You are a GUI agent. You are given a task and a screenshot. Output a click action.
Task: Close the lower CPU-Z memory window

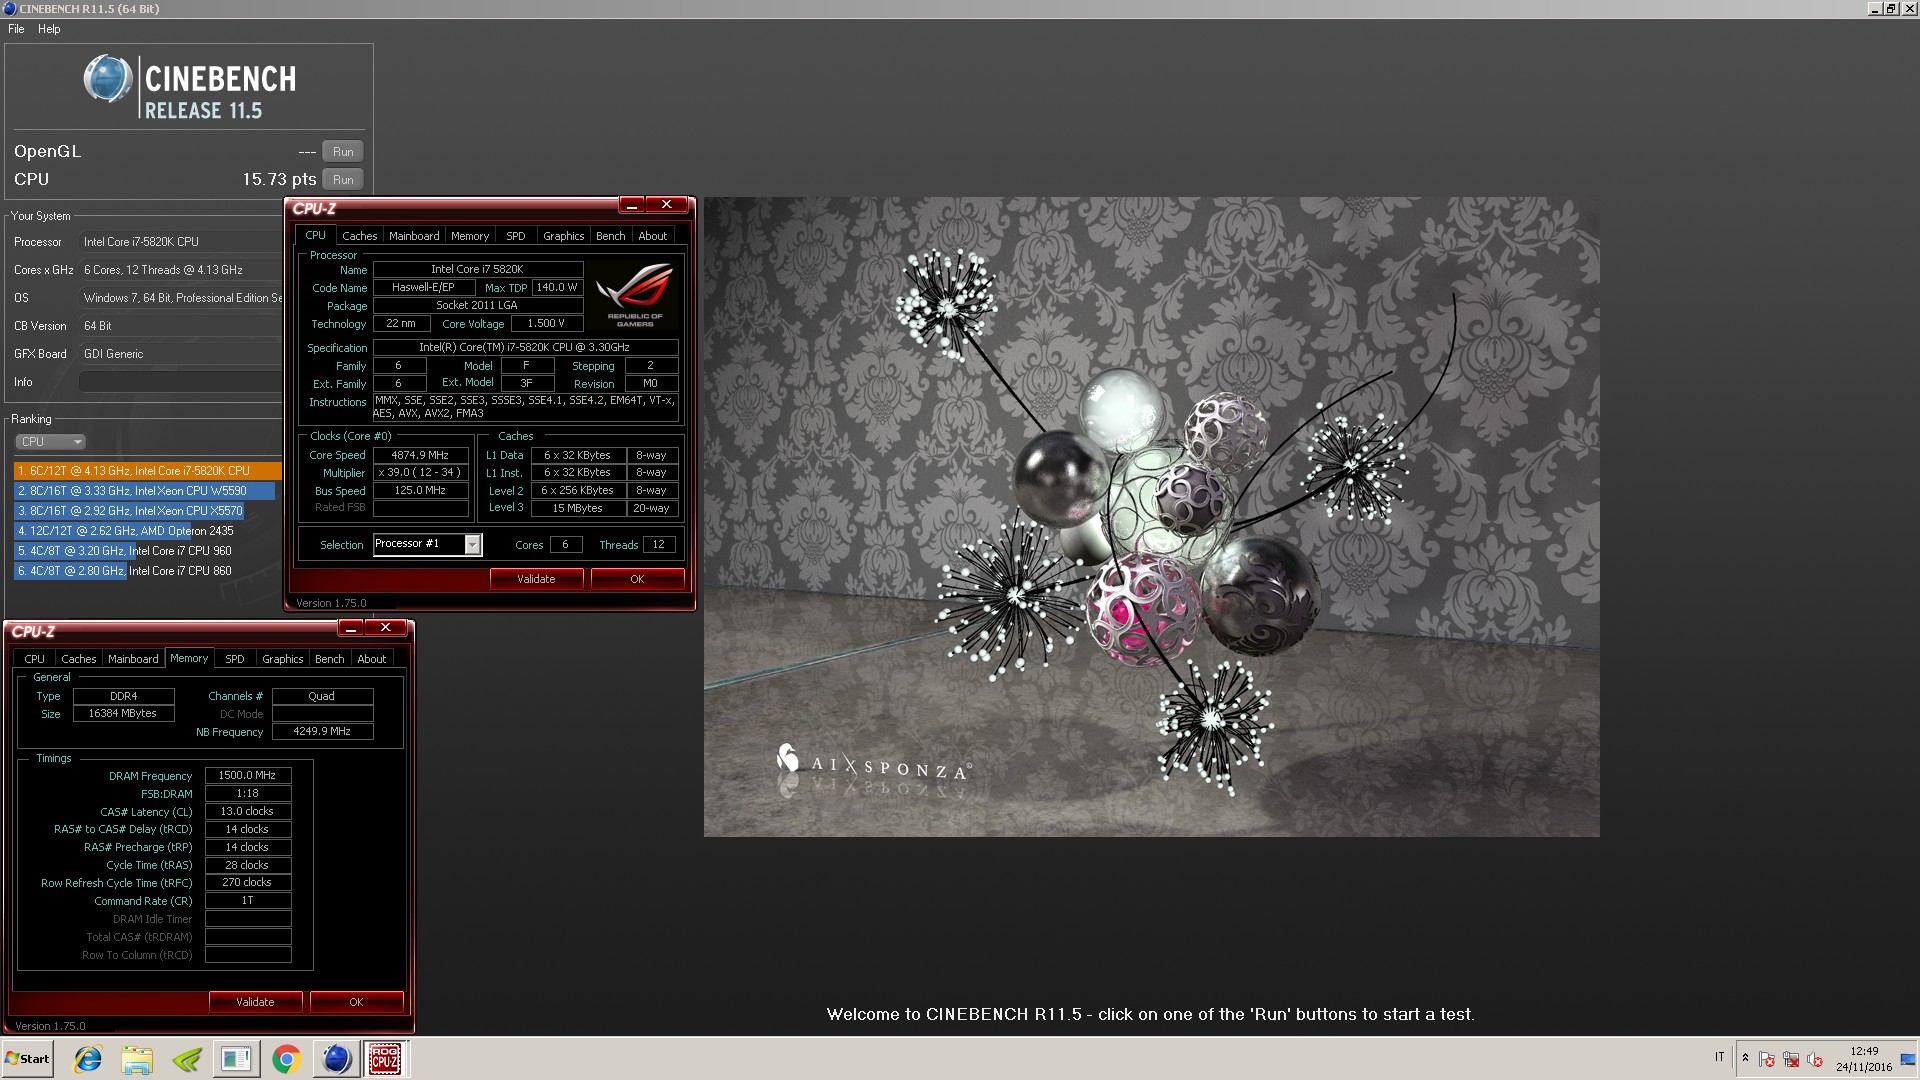(x=386, y=628)
